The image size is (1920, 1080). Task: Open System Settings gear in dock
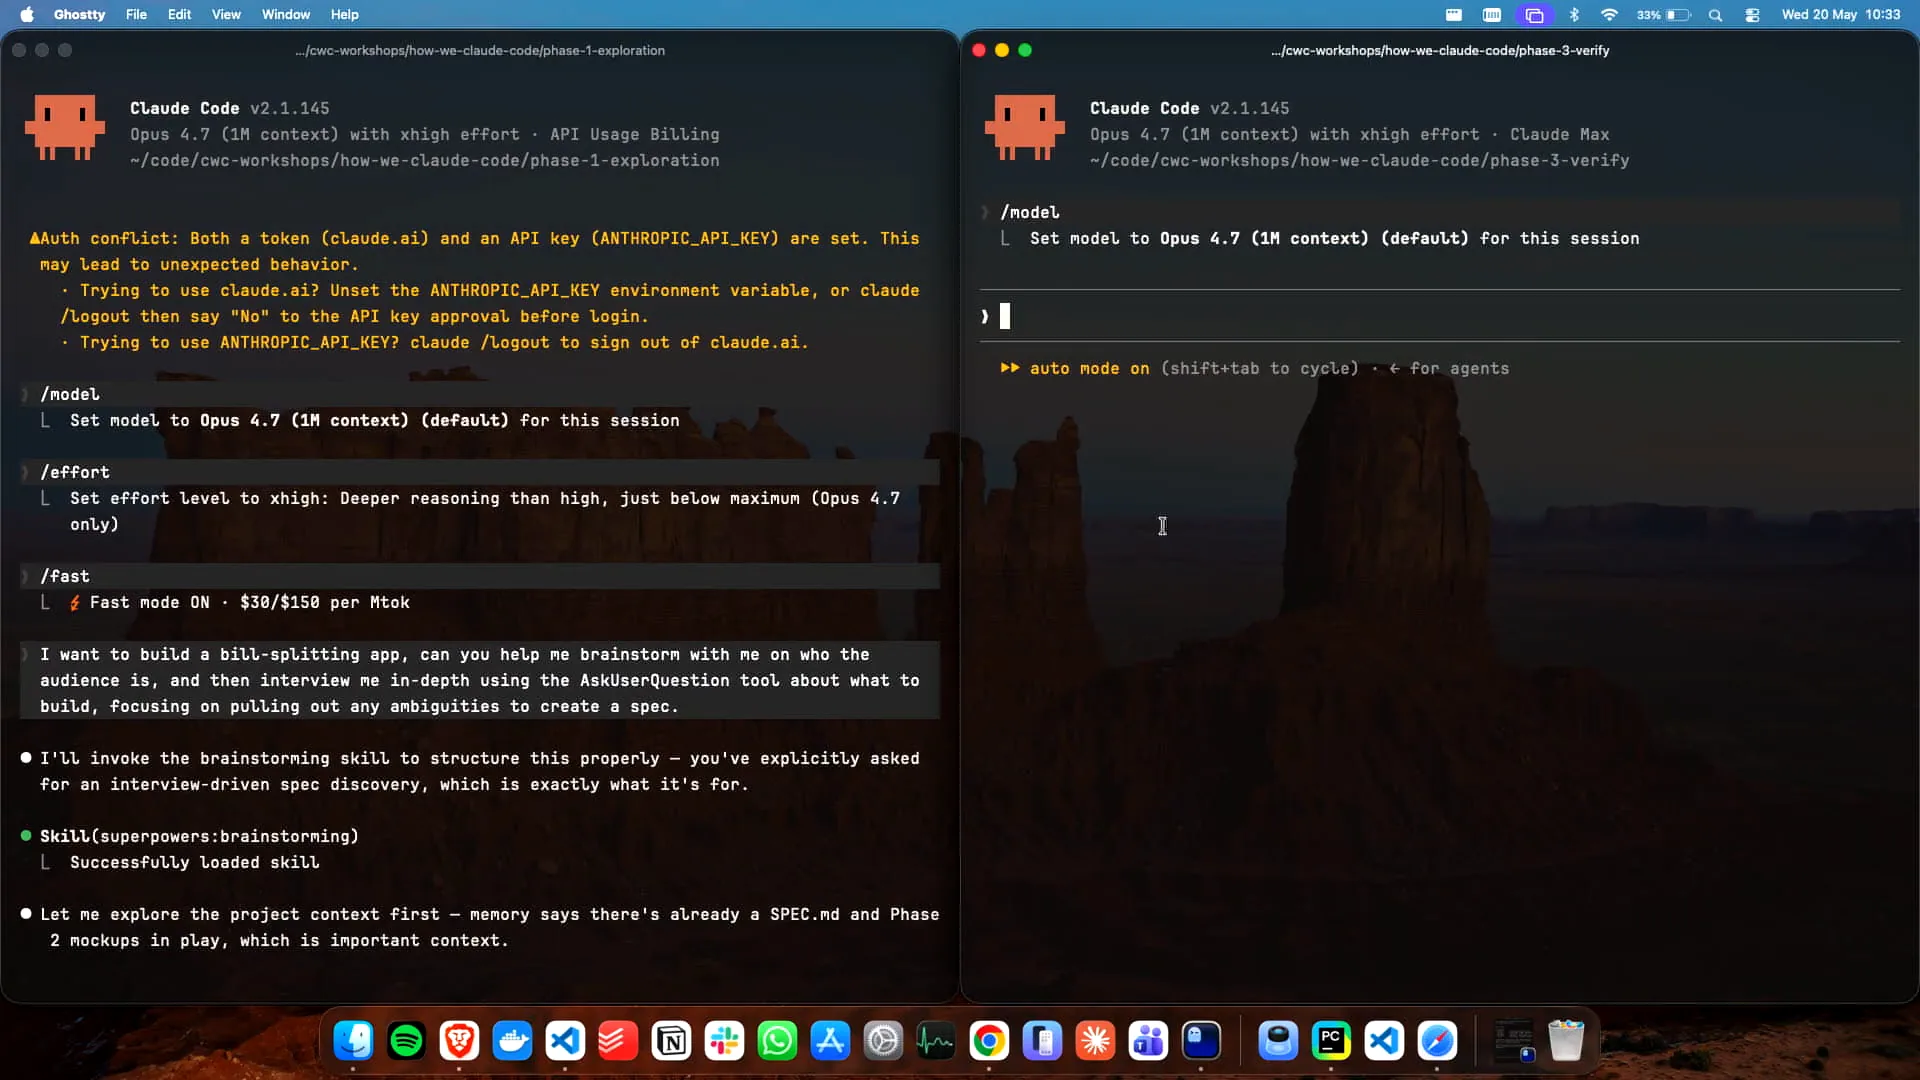[883, 1041]
